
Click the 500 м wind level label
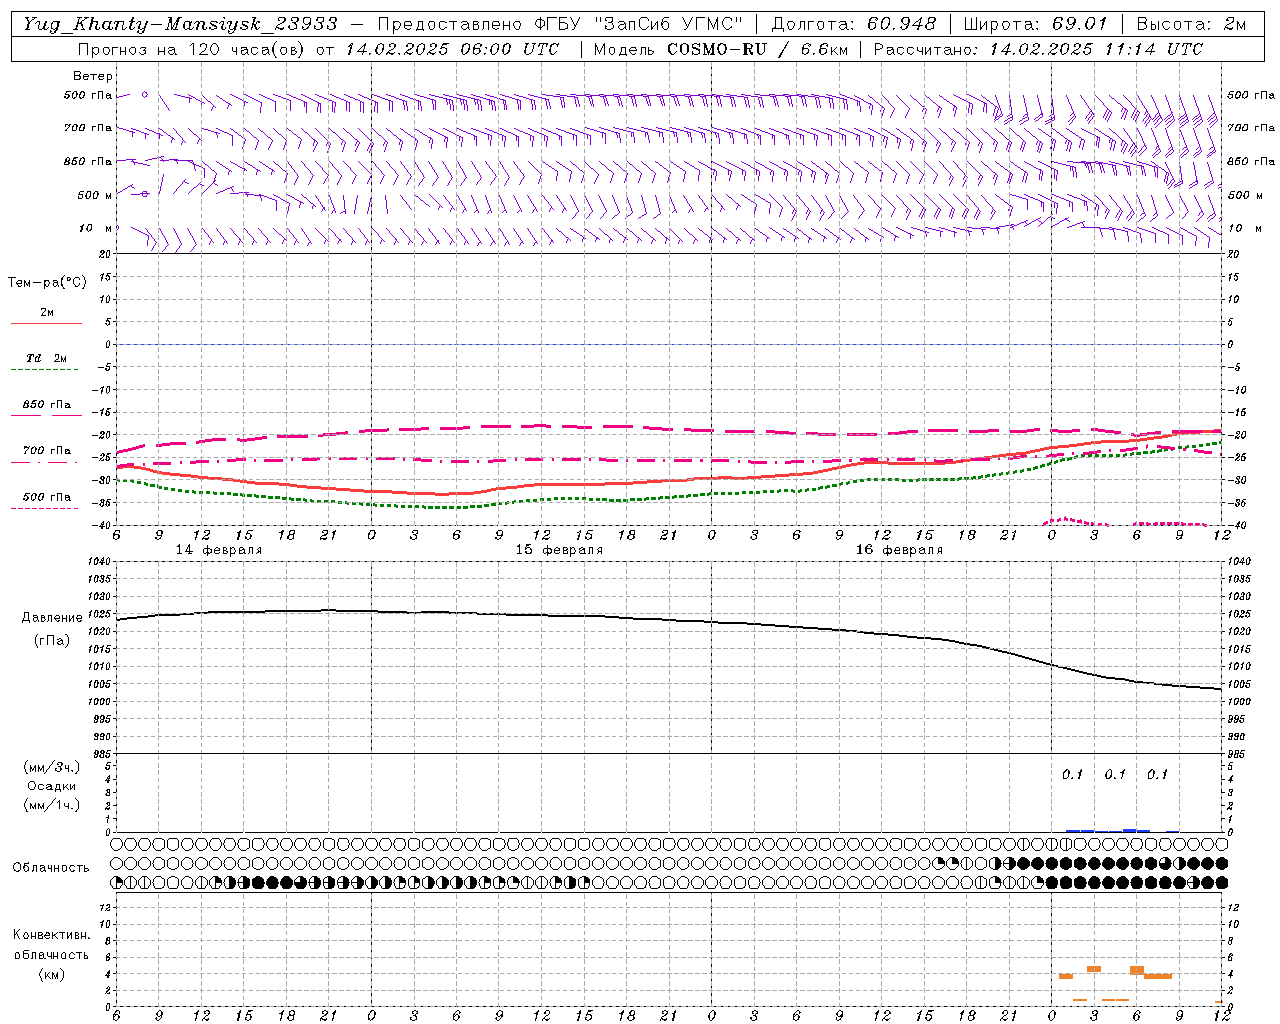(95, 195)
